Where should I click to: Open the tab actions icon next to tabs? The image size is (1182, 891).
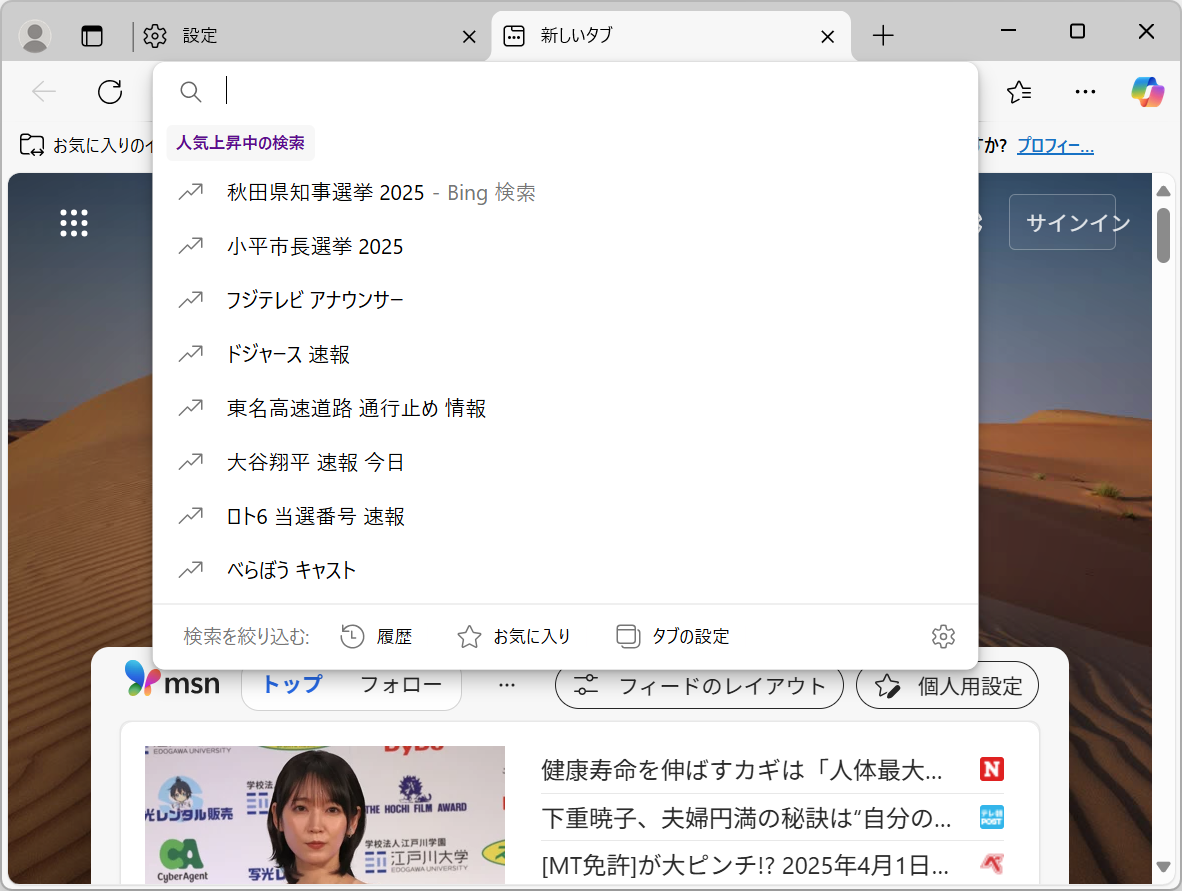92,35
